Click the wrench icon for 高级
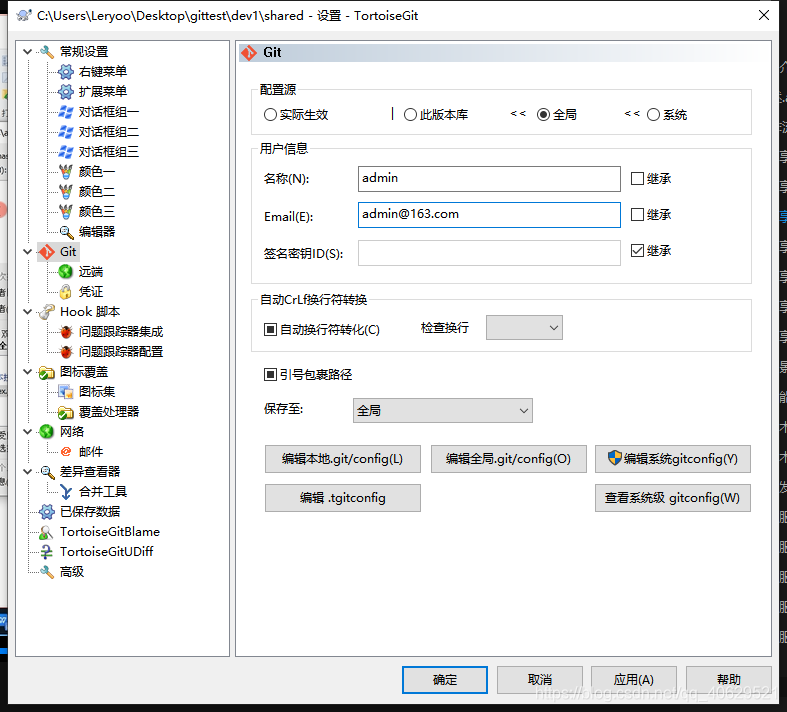The image size is (787, 712). click(47, 572)
